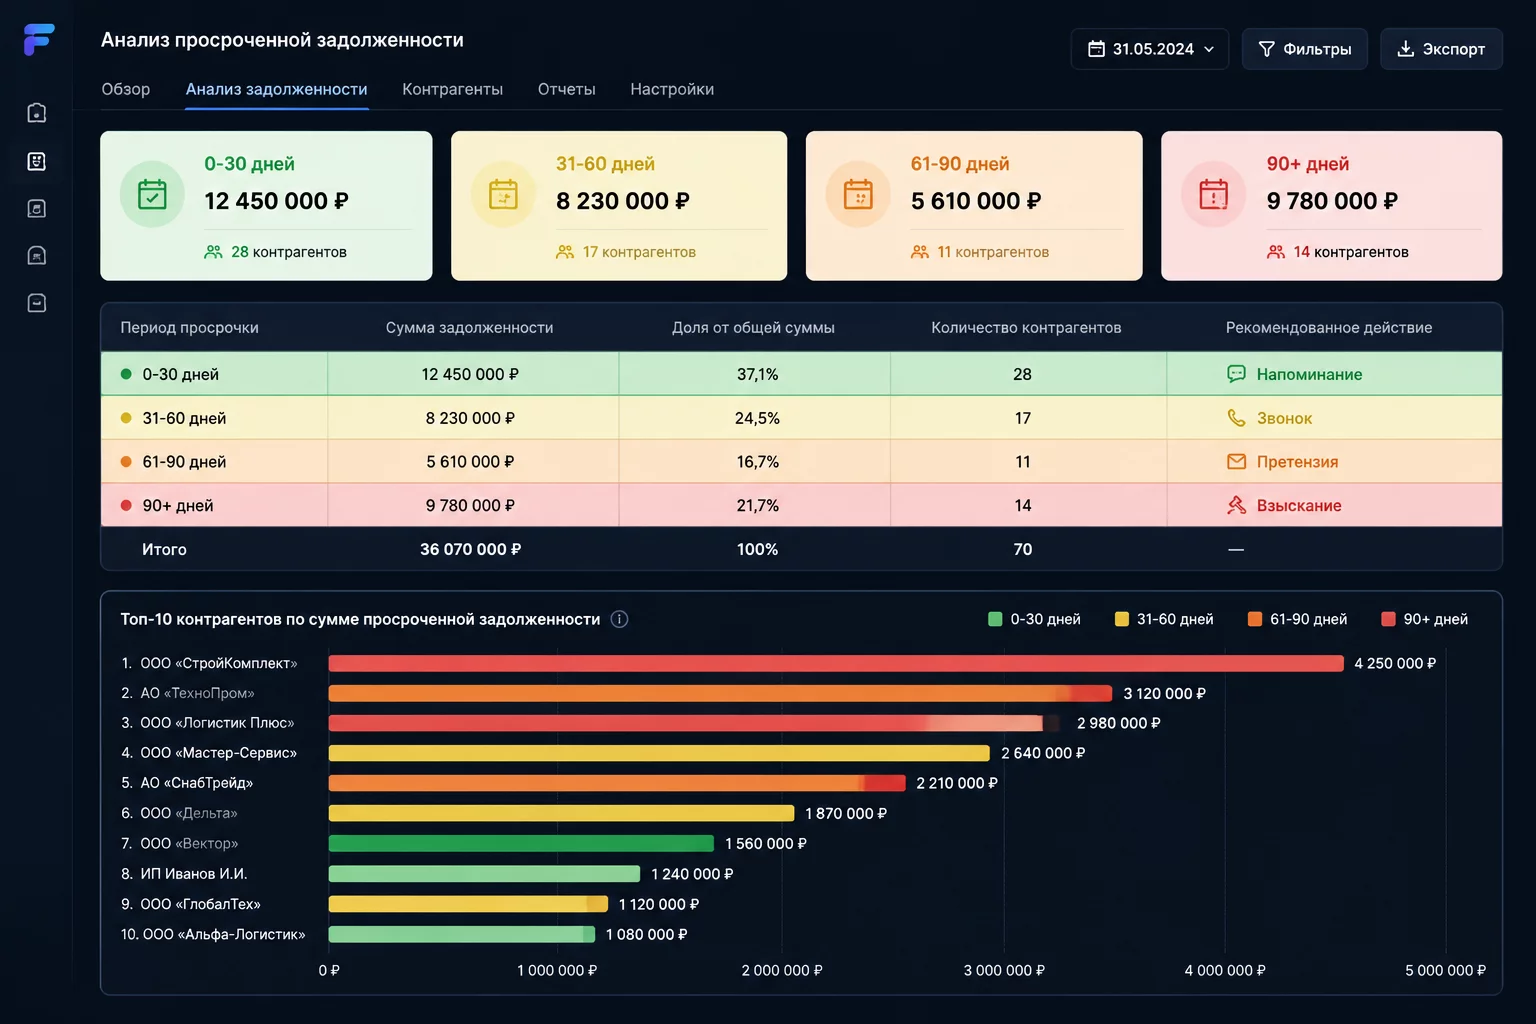Click the info icon beside Top-10 chart title
Image resolution: width=1536 pixels, height=1024 pixels.
coord(619,619)
